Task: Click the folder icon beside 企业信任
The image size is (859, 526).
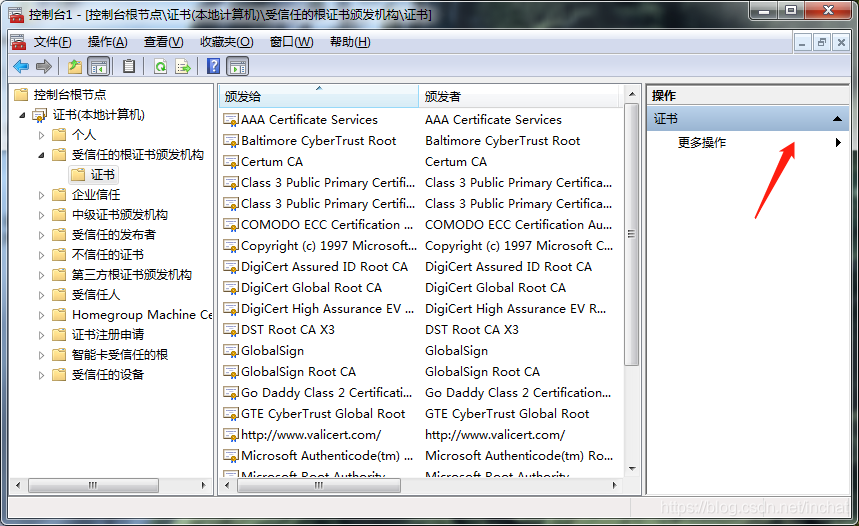Action: coord(59,195)
